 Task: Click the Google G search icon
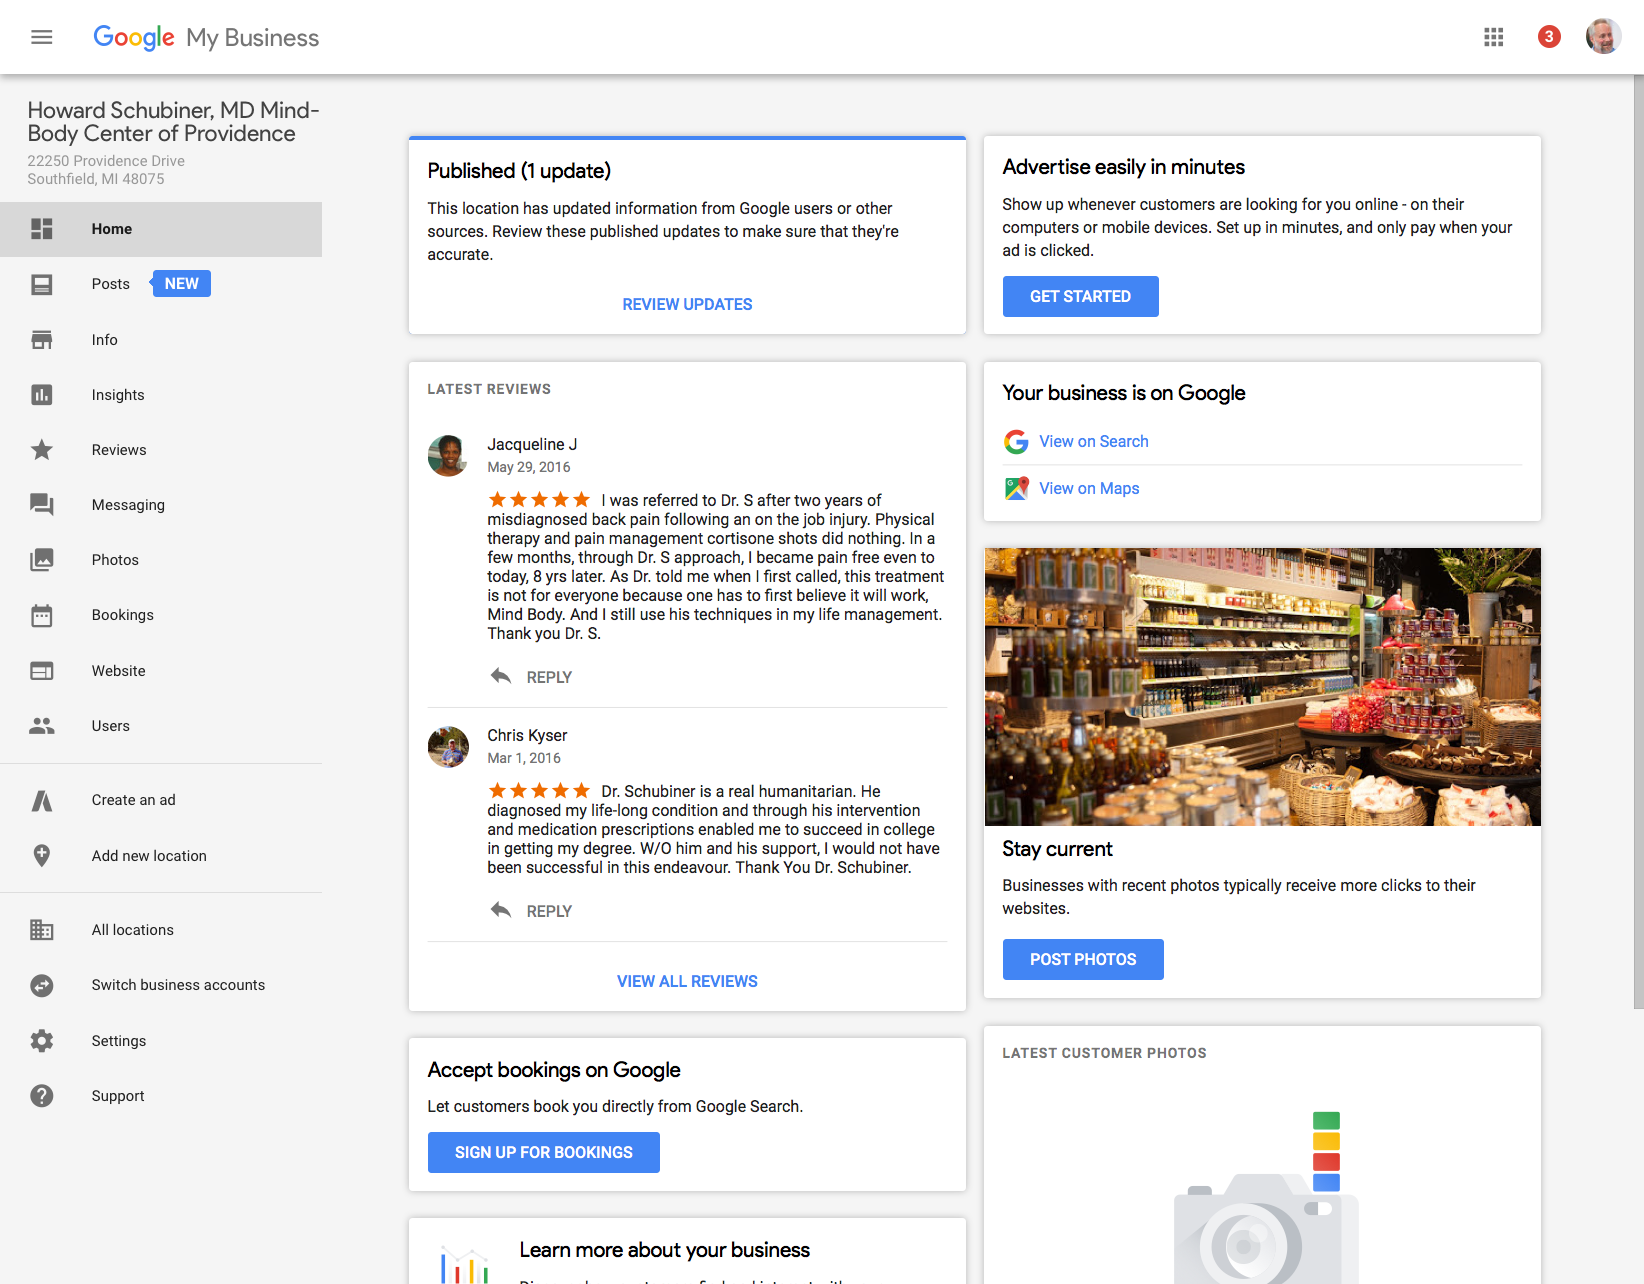click(1016, 442)
